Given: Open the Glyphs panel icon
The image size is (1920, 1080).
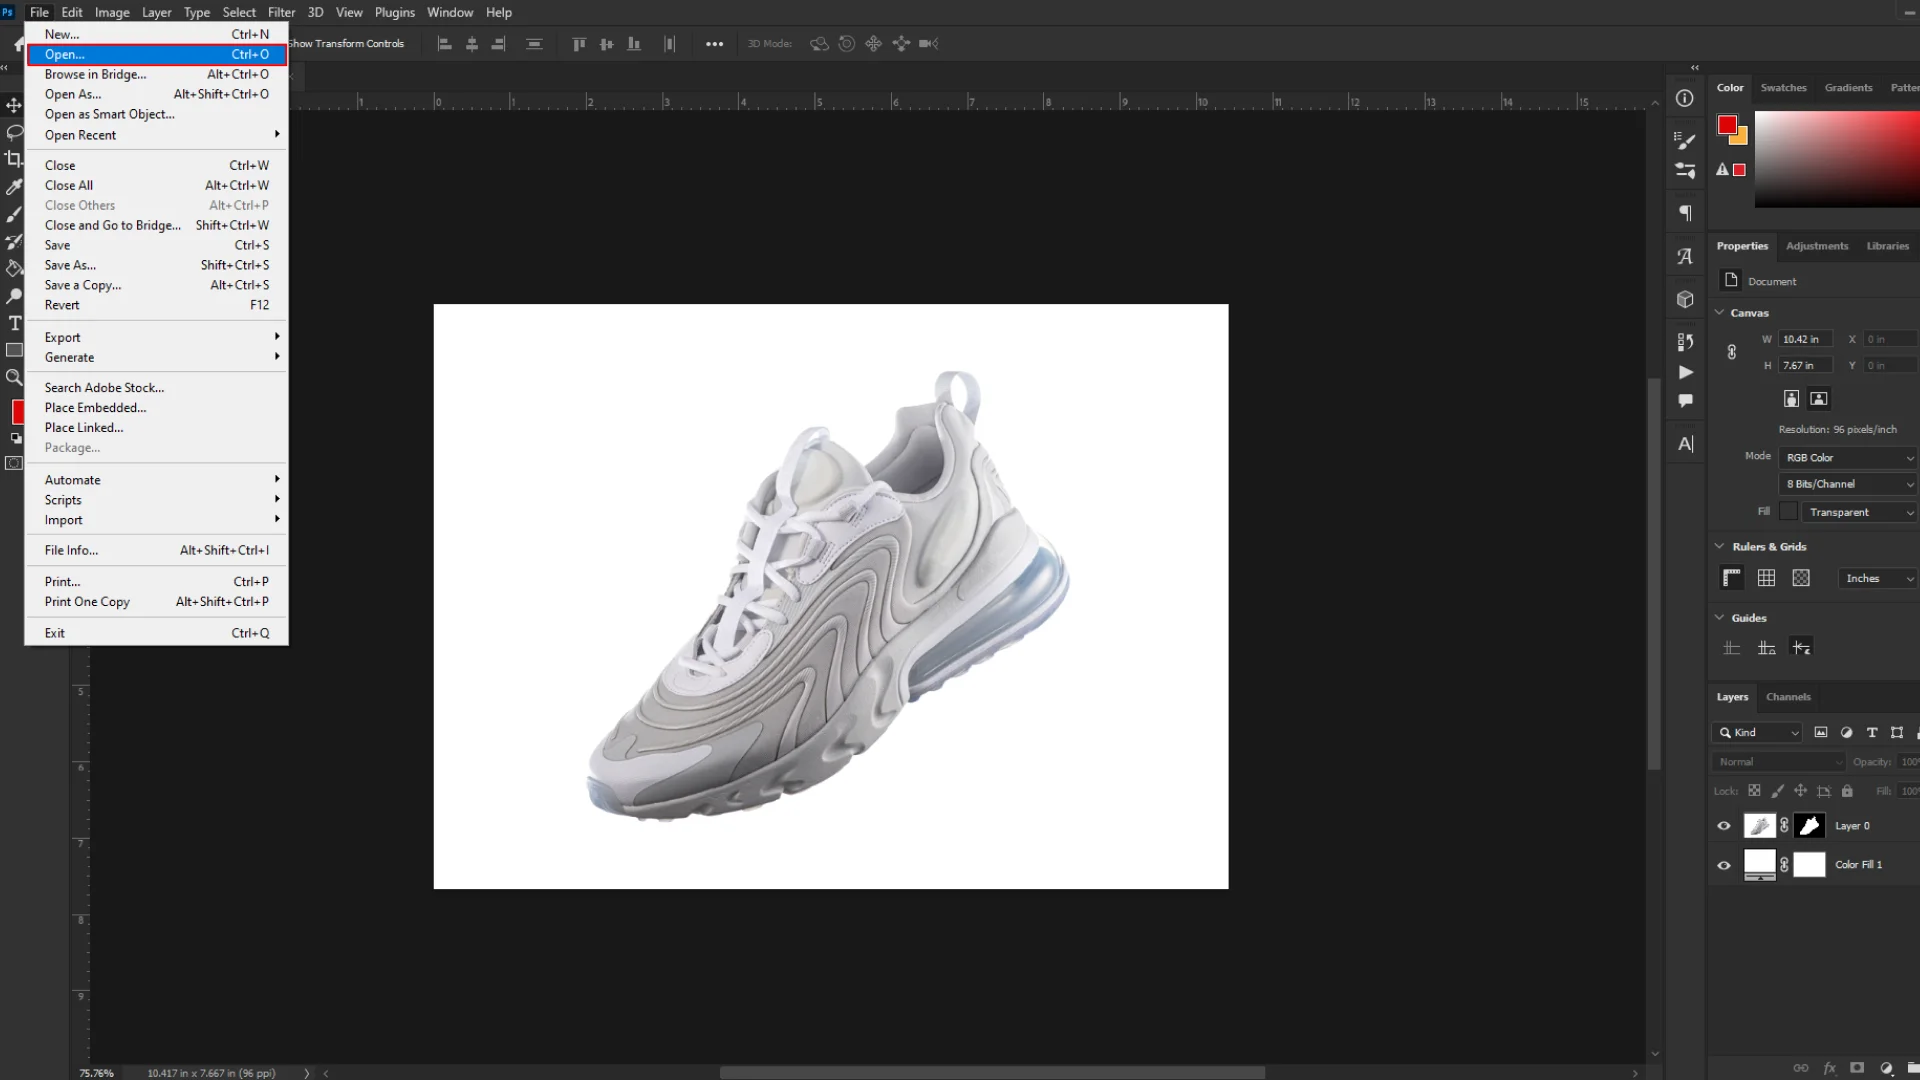Looking at the screenshot, I should coord(1685,257).
